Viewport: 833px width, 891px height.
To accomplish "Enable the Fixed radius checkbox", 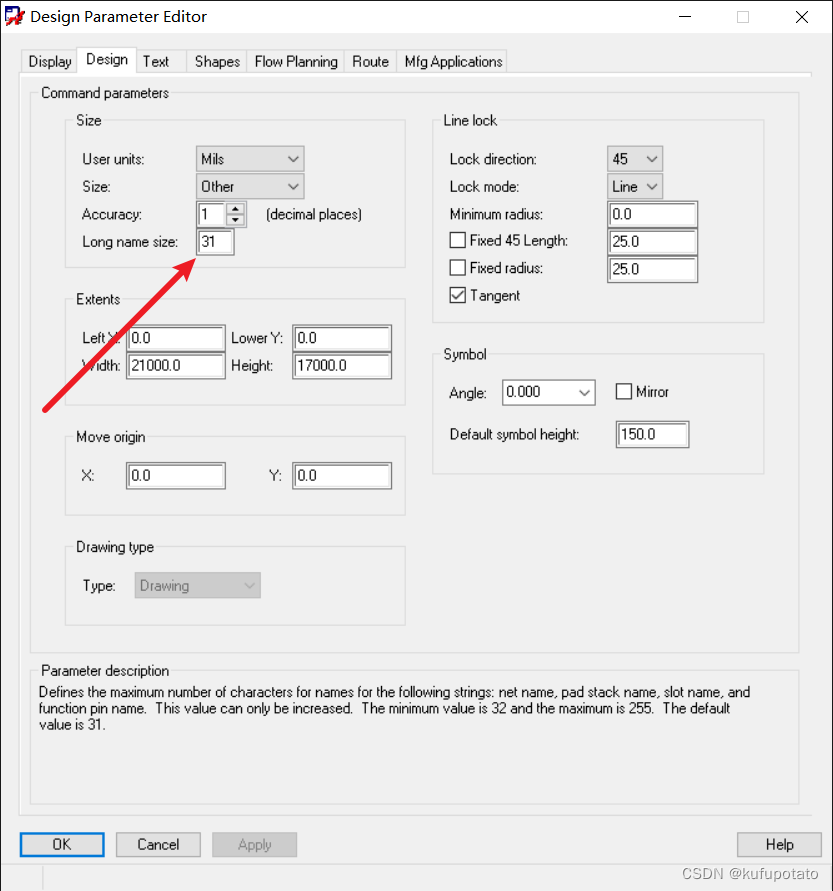I will point(458,267).
